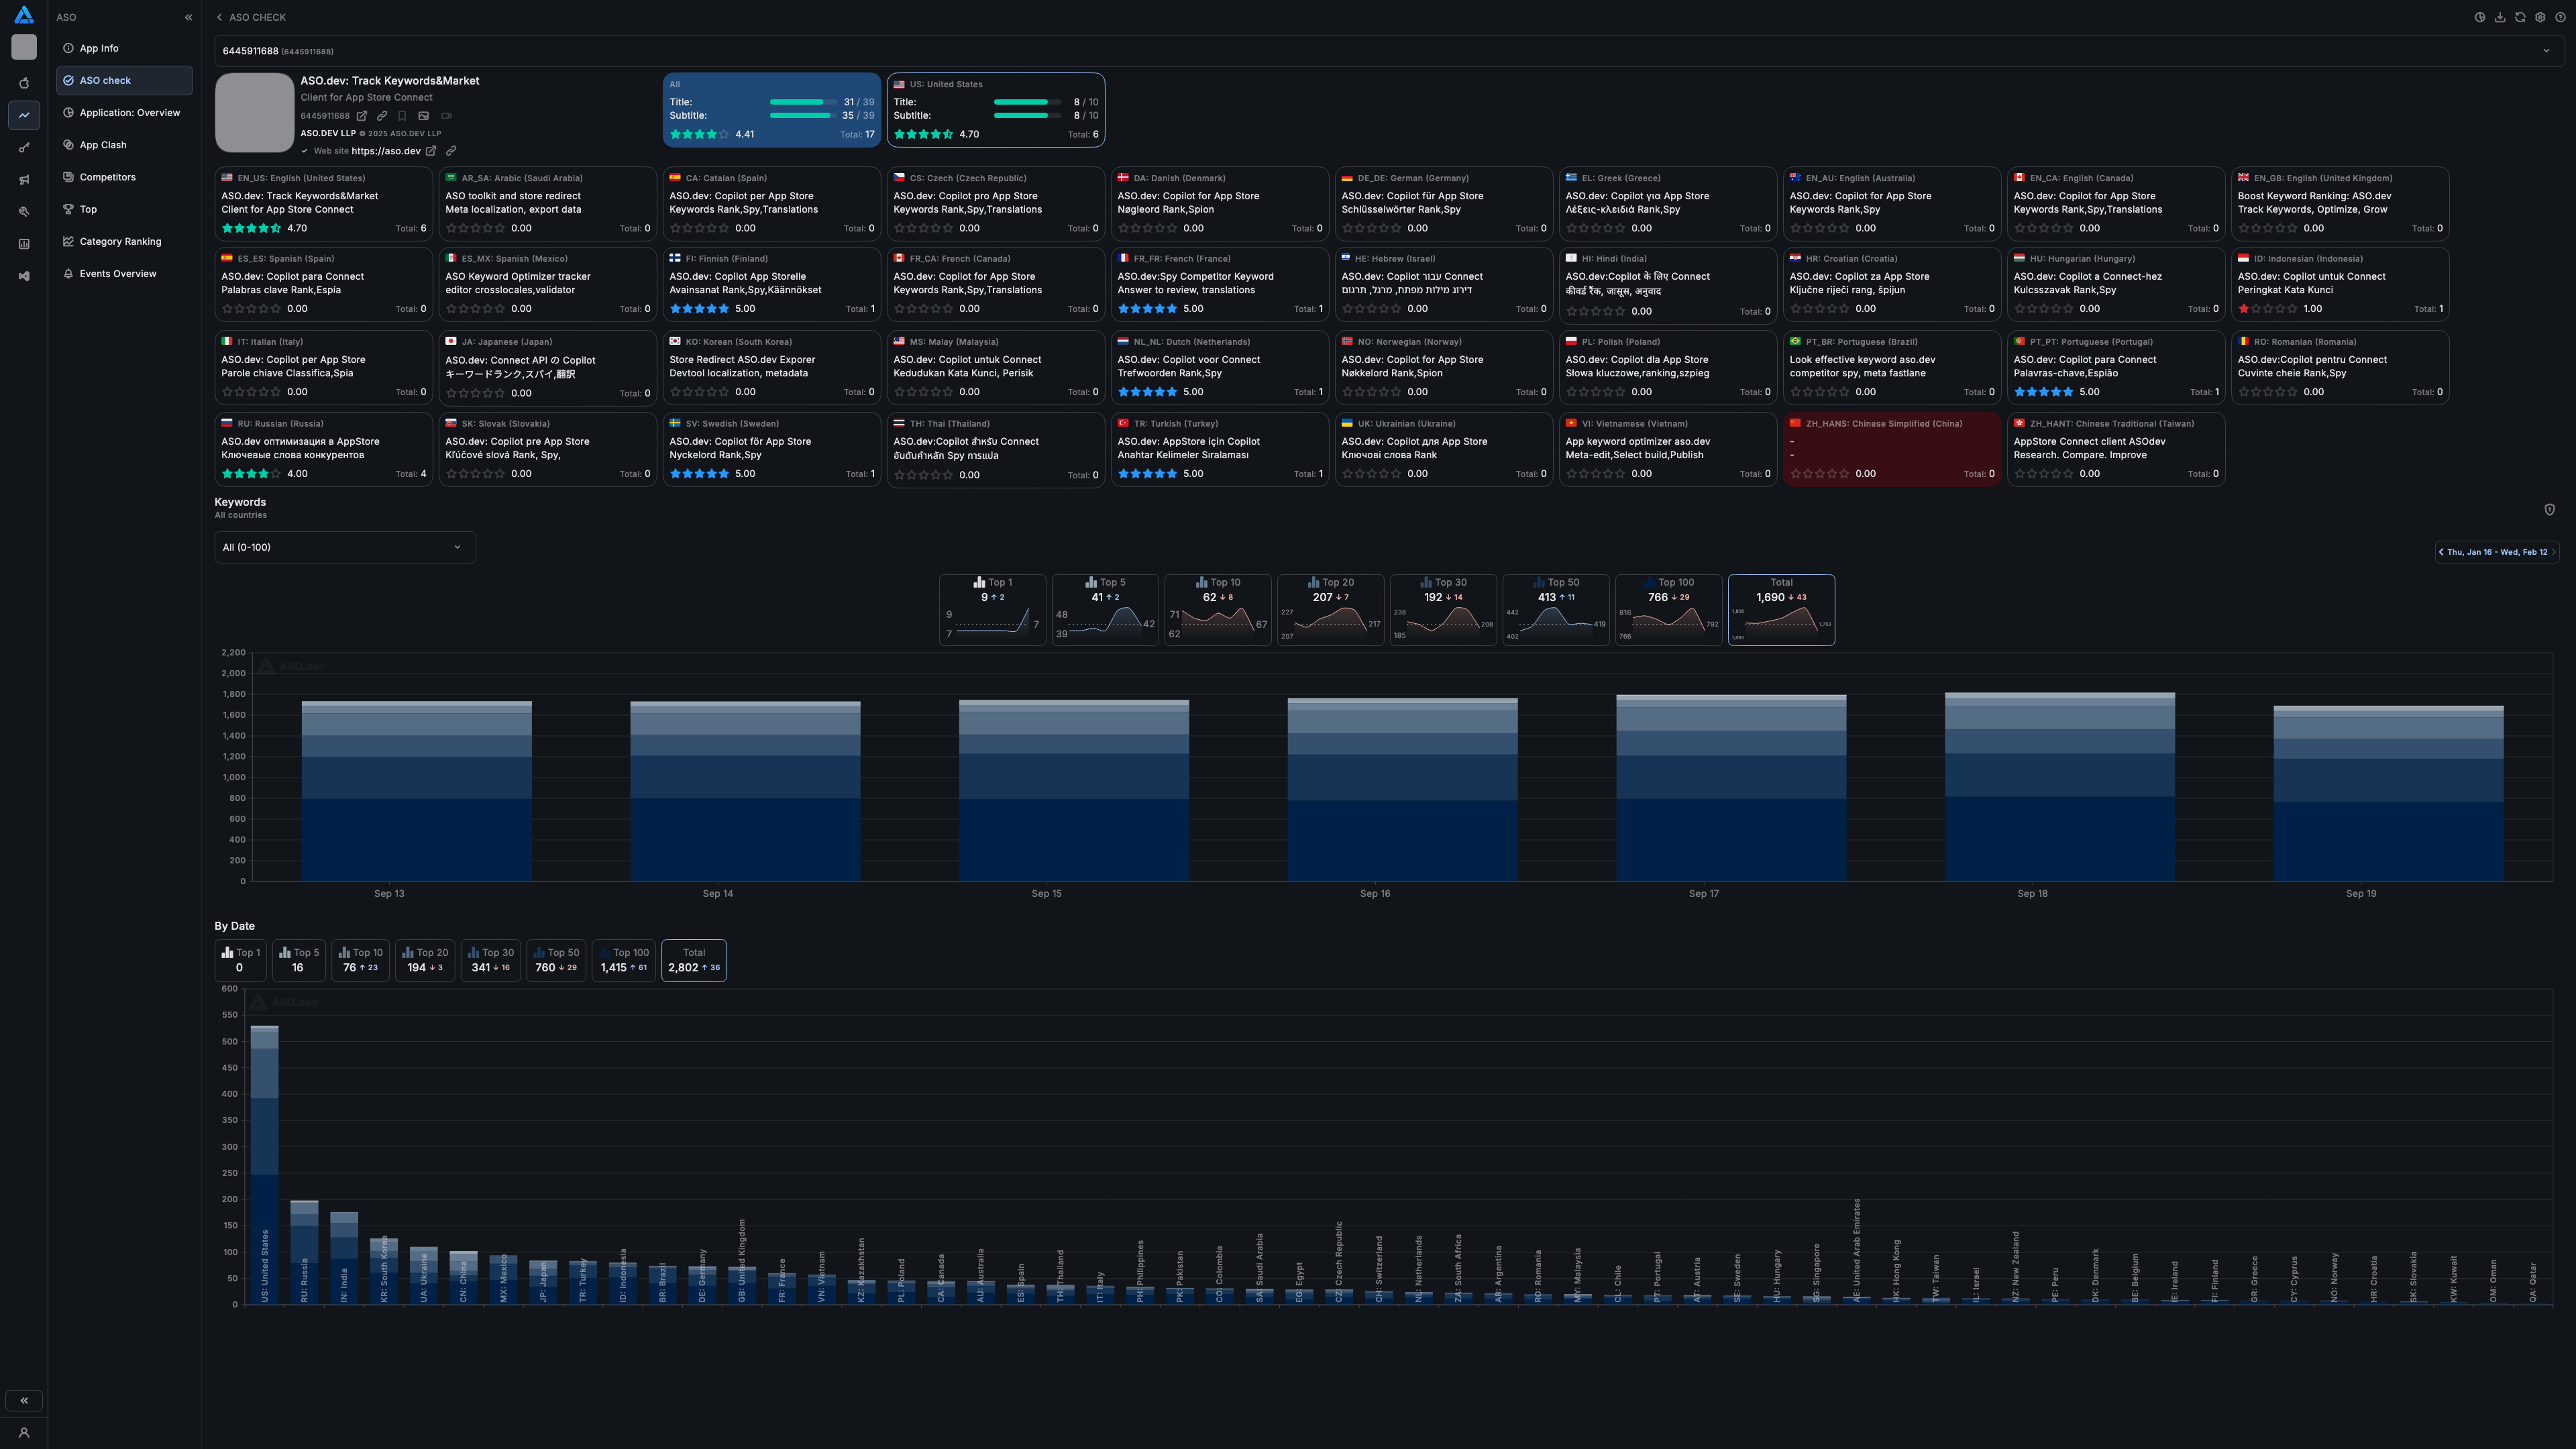The height and width of the screenshot is (1449, 2576).
Task: Select the Top 10 keywords stat card
Action: pyautogui.click(x=1217, y=609)
